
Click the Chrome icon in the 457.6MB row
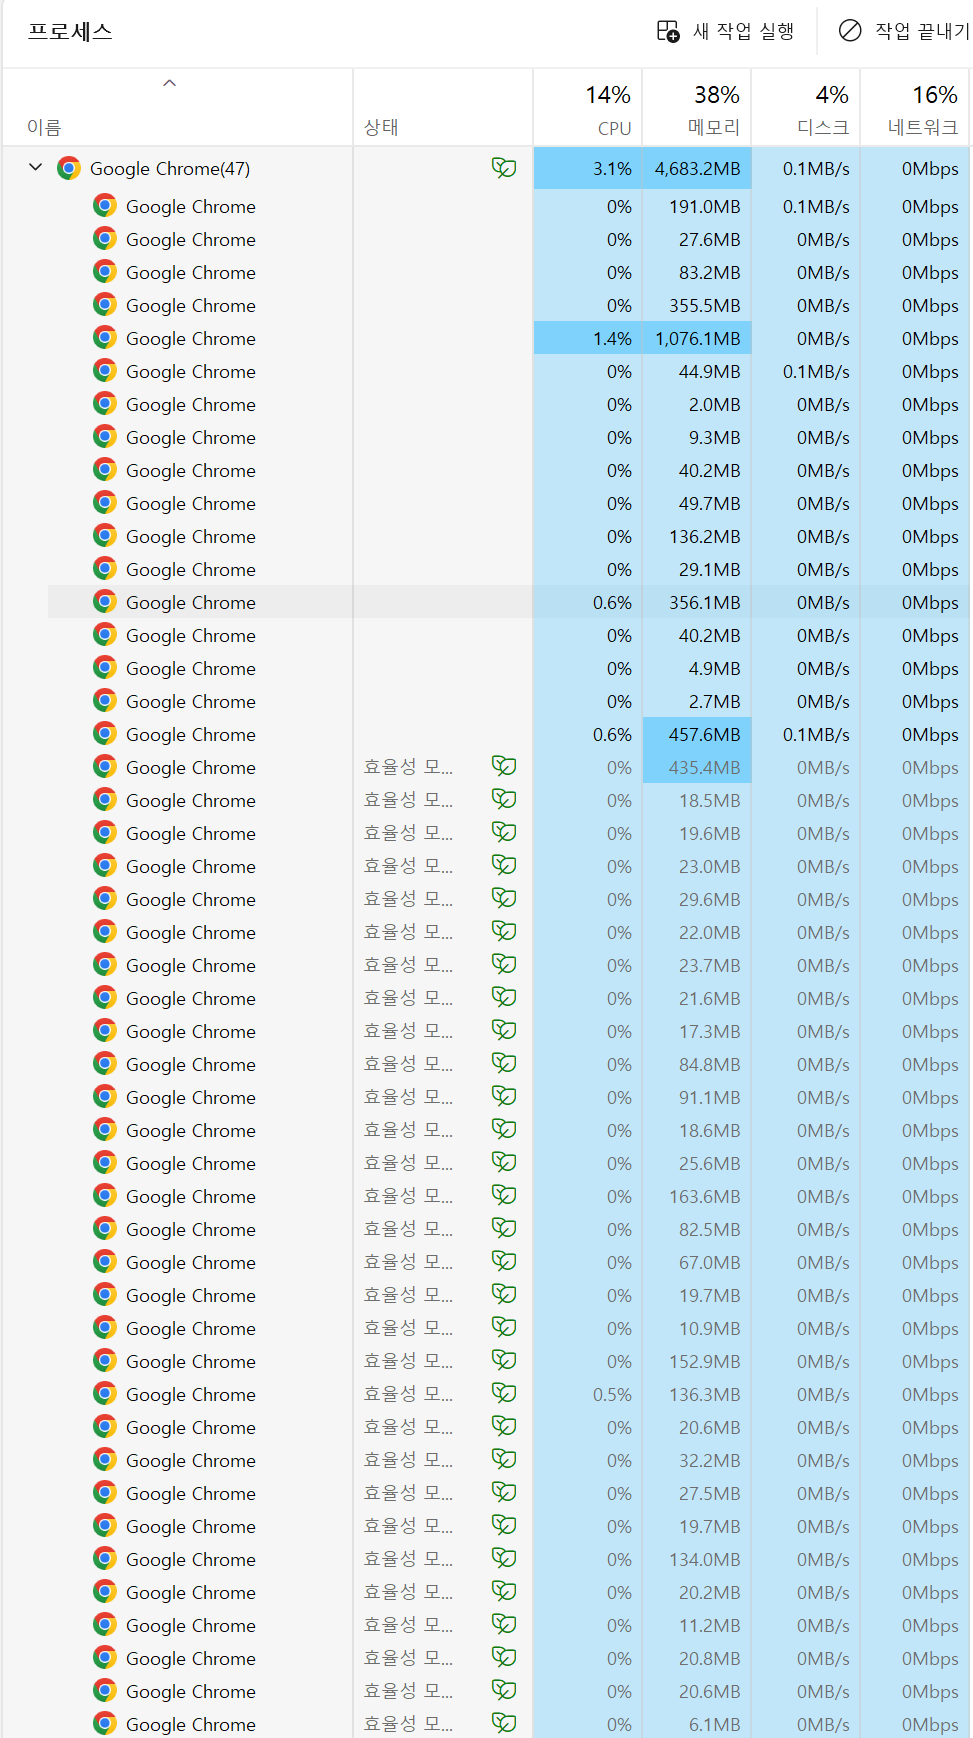[105, 734]
